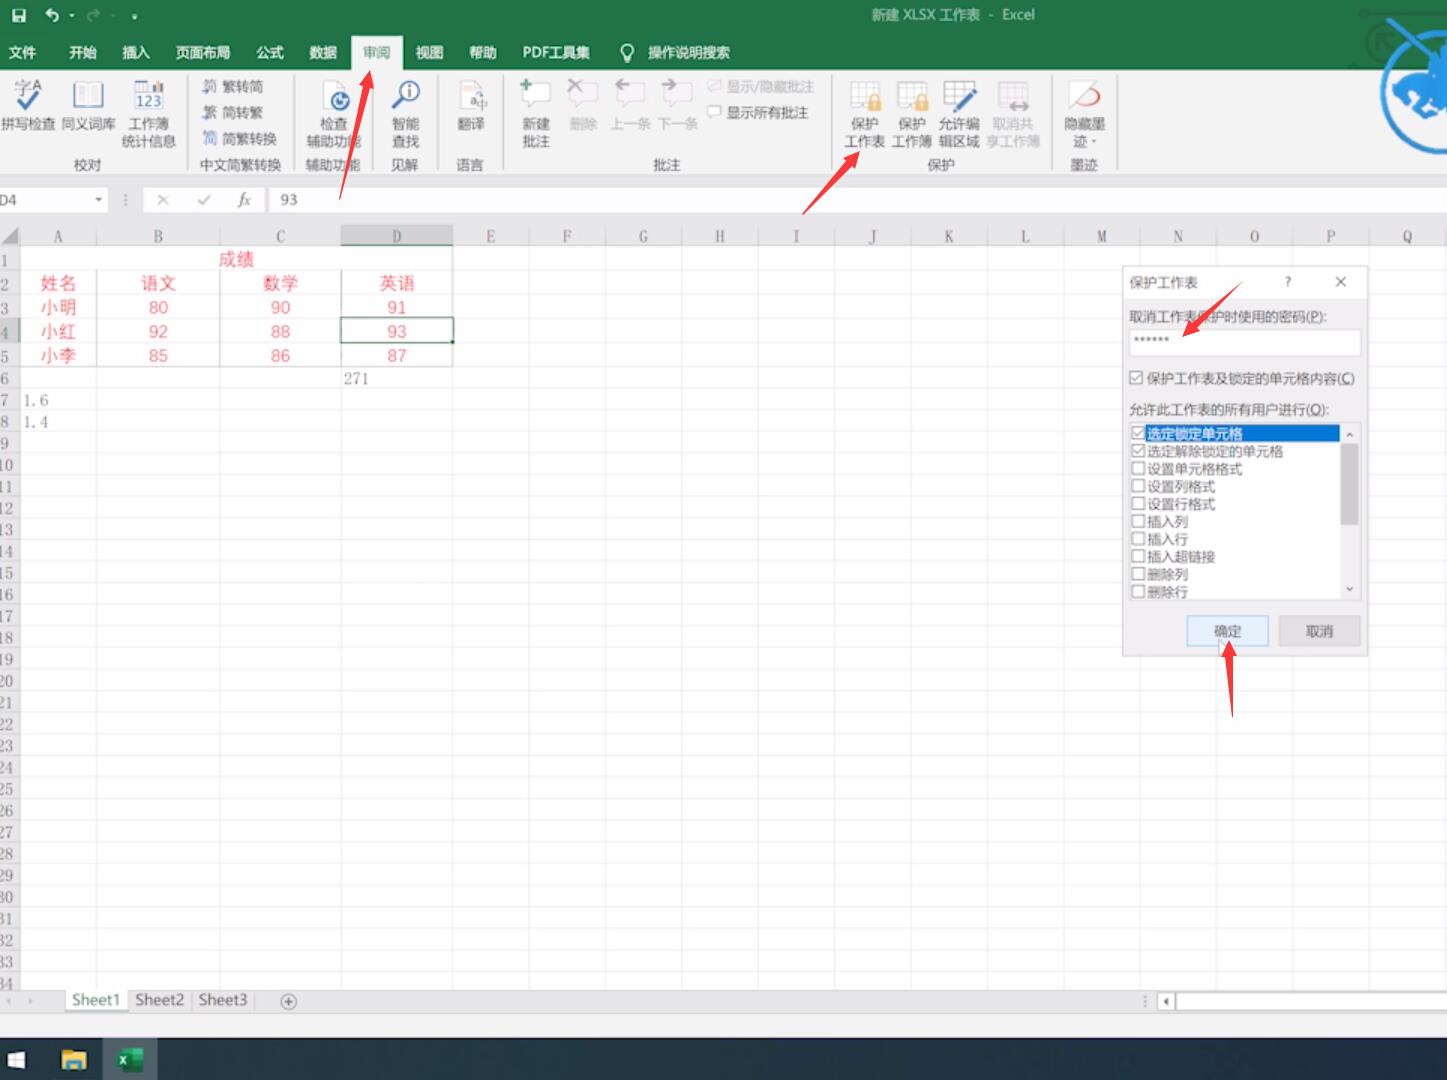Image resolution: width=1447 pixels, height=1080 pixels.
Task: Click permission list scroll-up arrow
Action: [x=1350, y=434]
